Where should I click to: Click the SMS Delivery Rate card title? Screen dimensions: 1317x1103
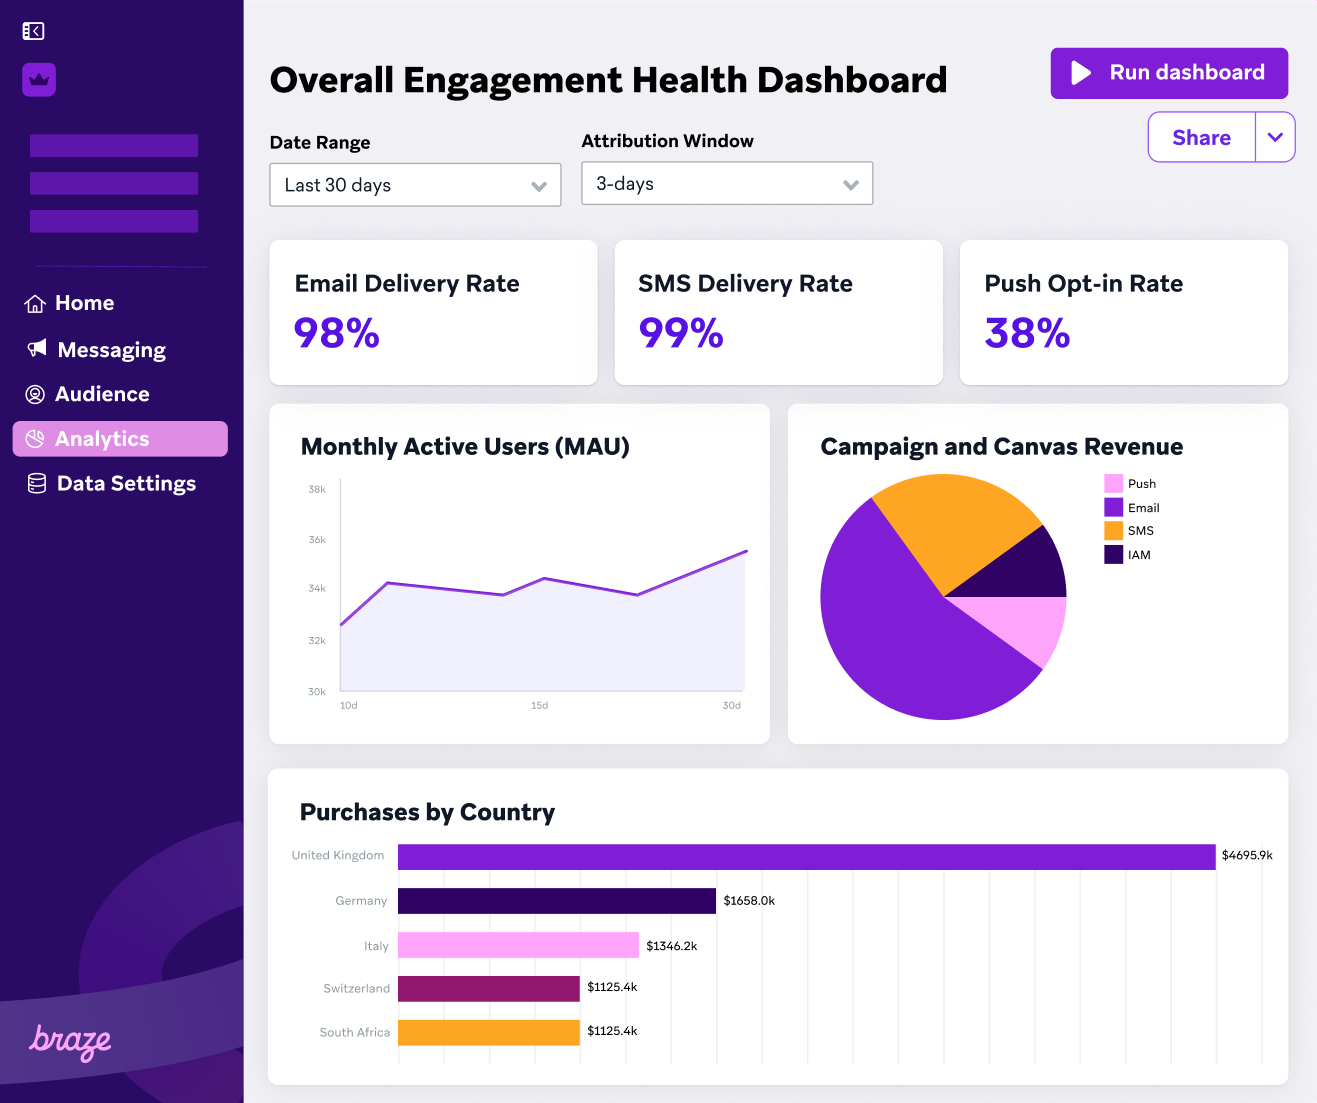tap(745, 284)
